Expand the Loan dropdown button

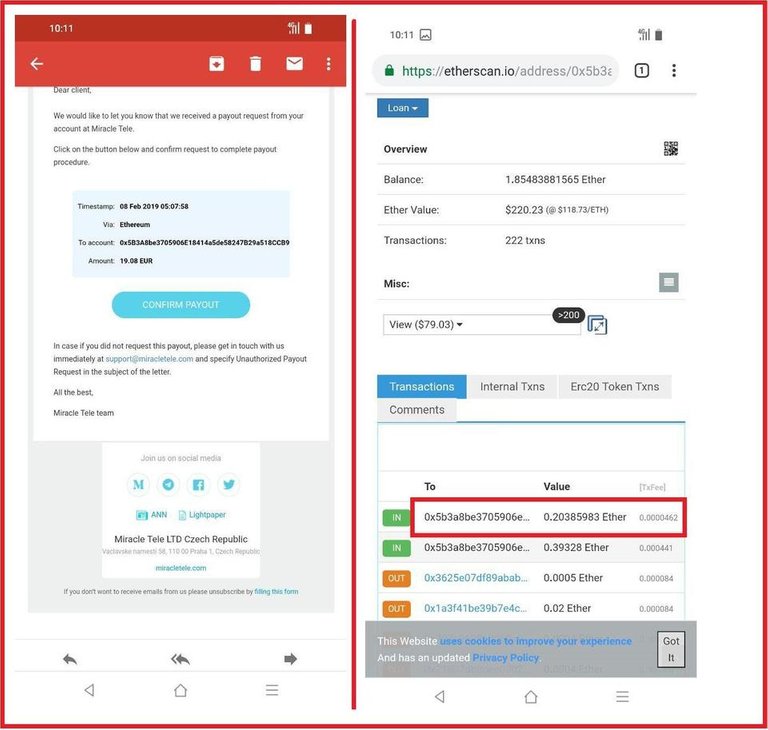click(403, 108)
